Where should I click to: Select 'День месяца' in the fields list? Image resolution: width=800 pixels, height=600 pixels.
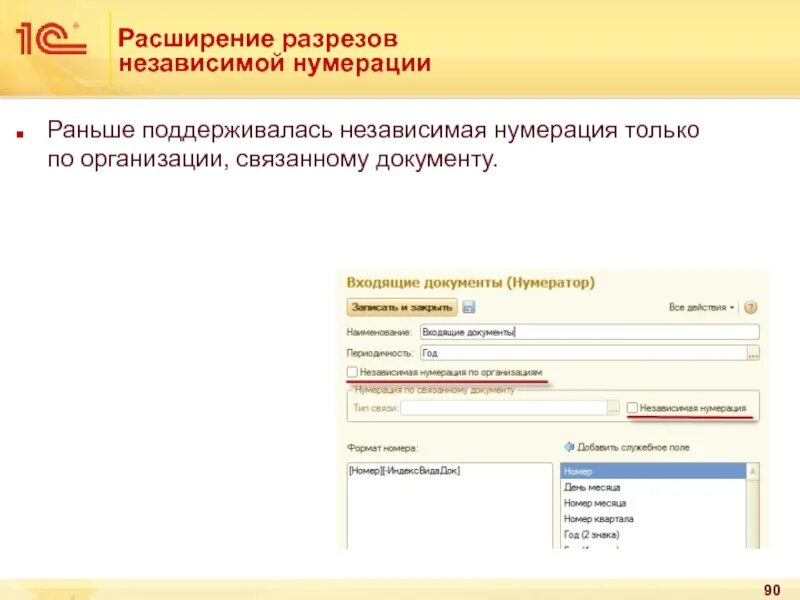pos(653,487)
